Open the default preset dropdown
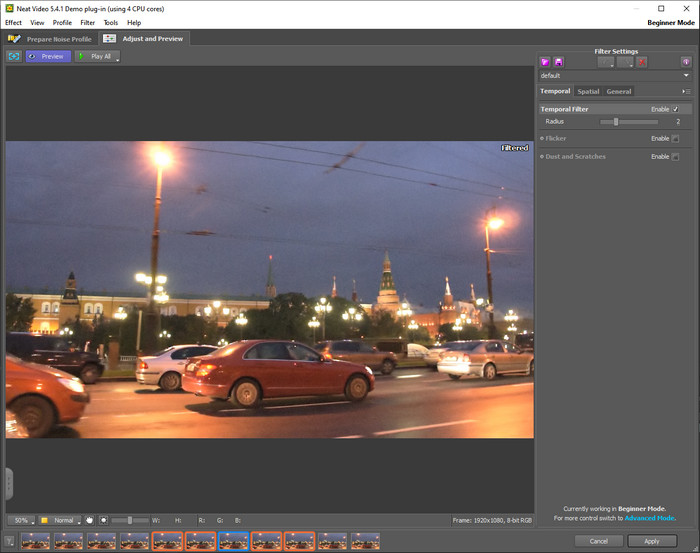Image resolution: width=700 pixels, height=553 pixels. click(615, 76)
